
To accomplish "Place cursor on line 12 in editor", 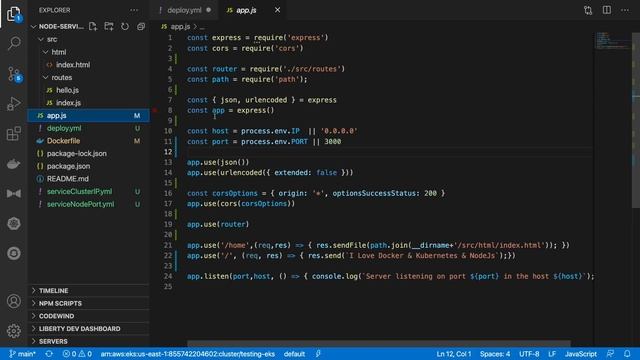I will [x=388, y=152].
